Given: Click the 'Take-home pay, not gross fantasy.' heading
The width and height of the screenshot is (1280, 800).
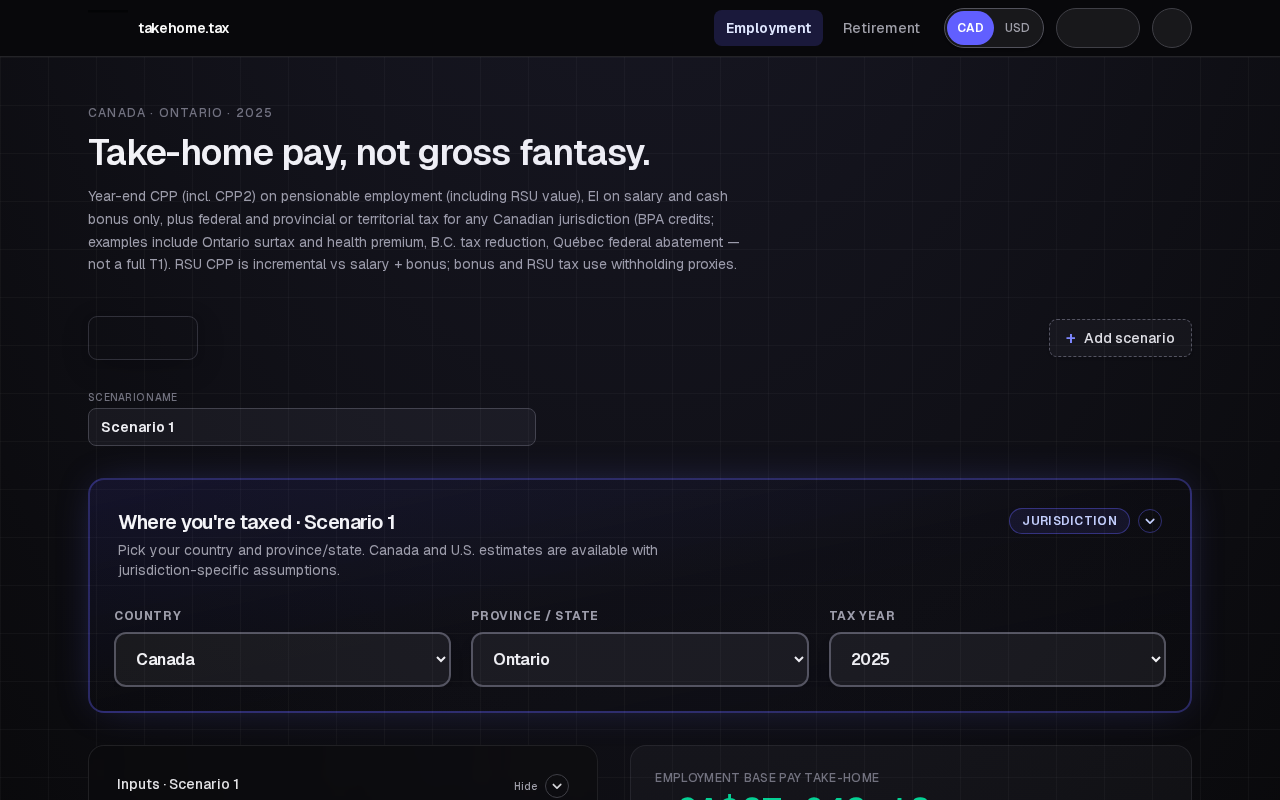Looking at the screenshot, I should (x=369, y=153).
